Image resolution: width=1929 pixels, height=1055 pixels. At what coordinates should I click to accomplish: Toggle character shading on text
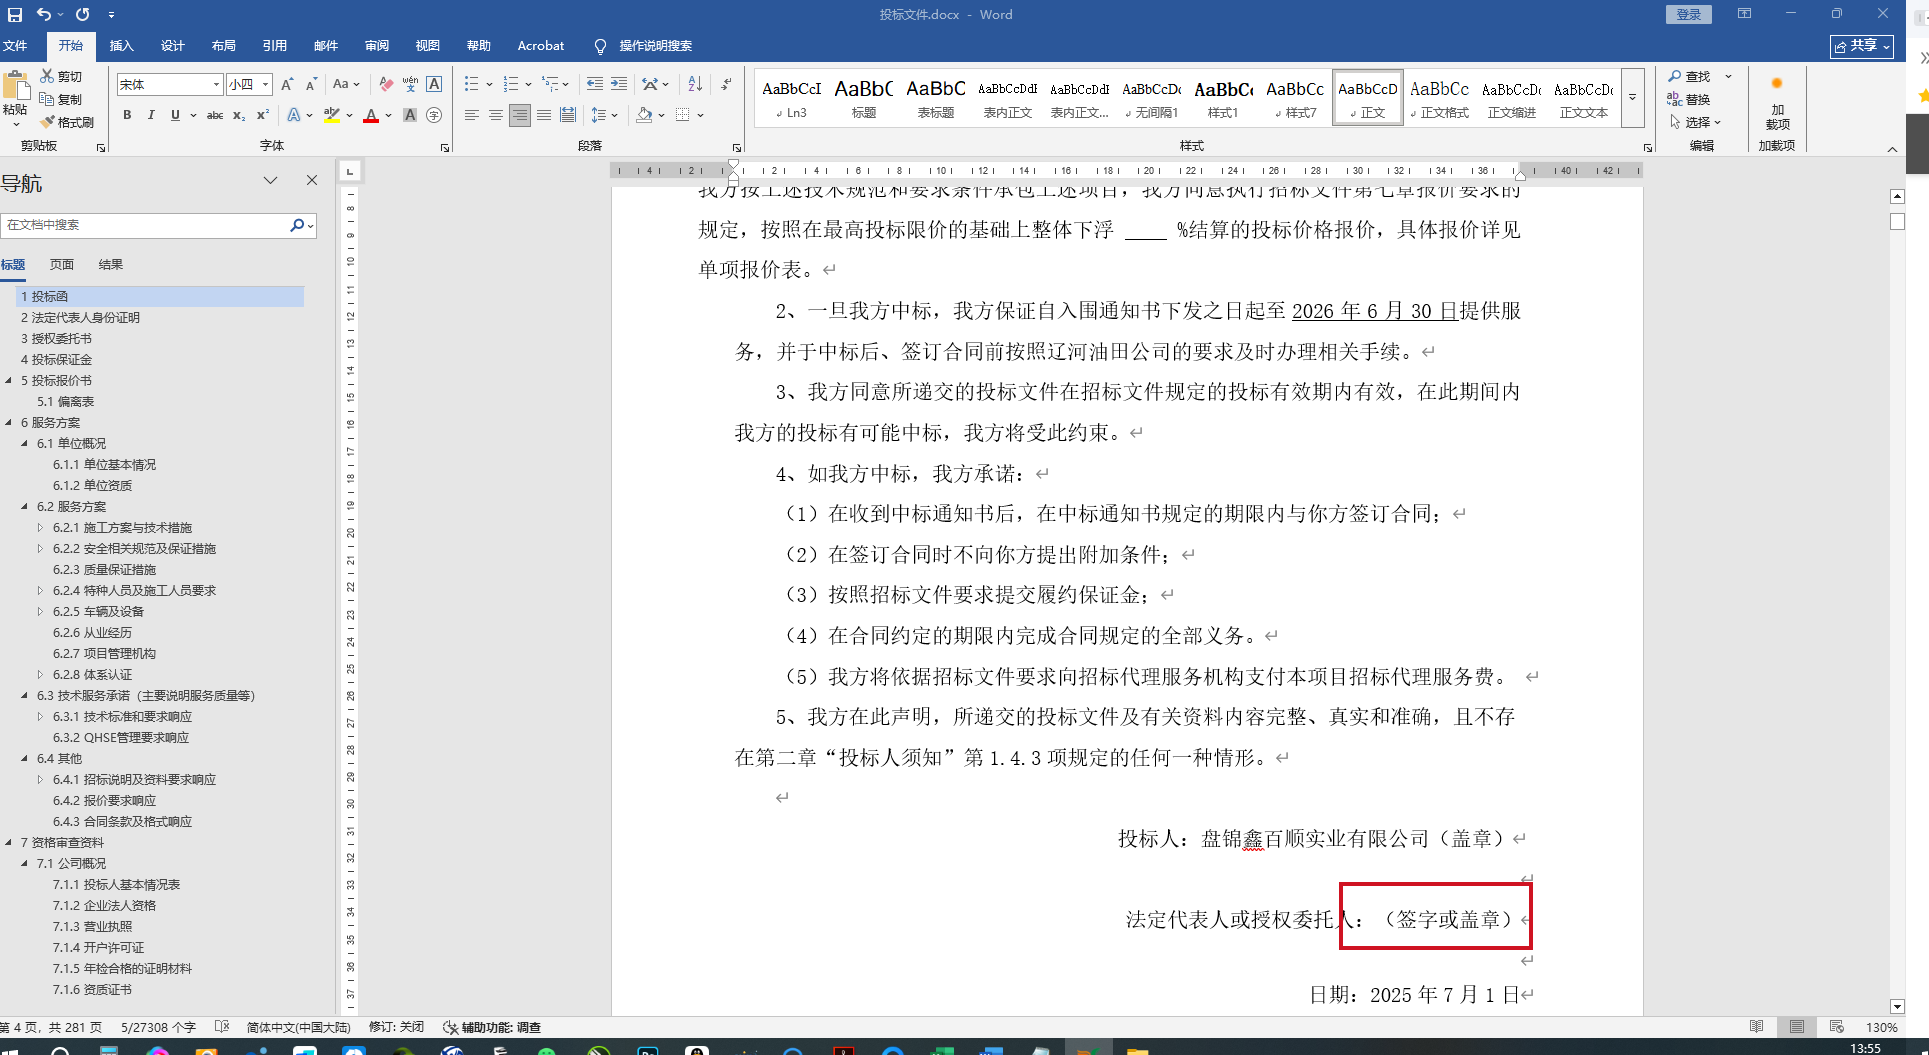(x=410, y=116)
